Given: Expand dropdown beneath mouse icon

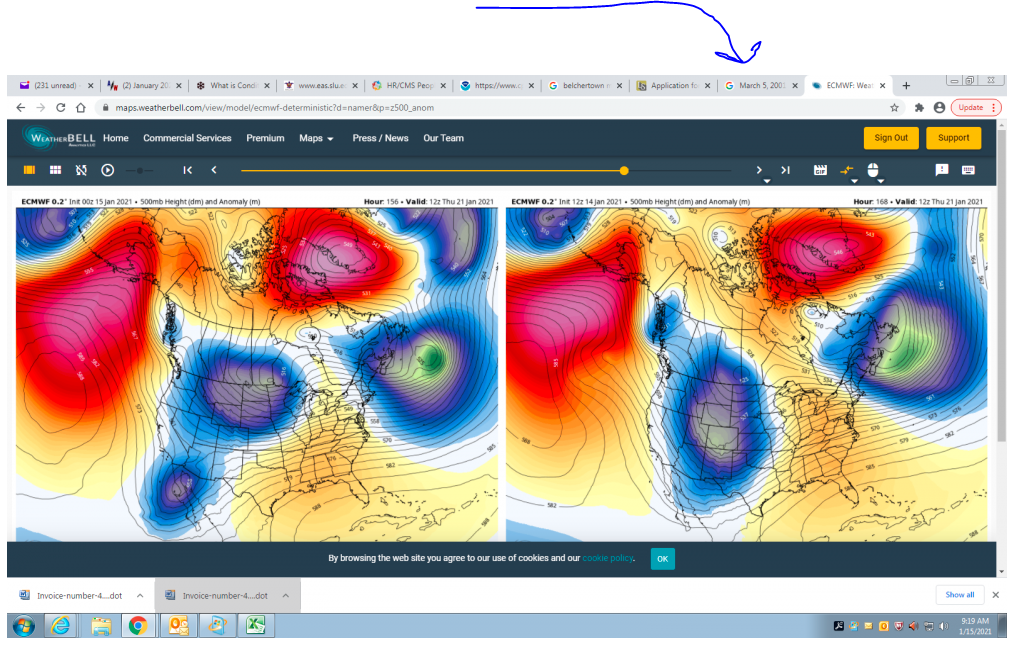Looking at the screenshot, I should coord(880,181).
